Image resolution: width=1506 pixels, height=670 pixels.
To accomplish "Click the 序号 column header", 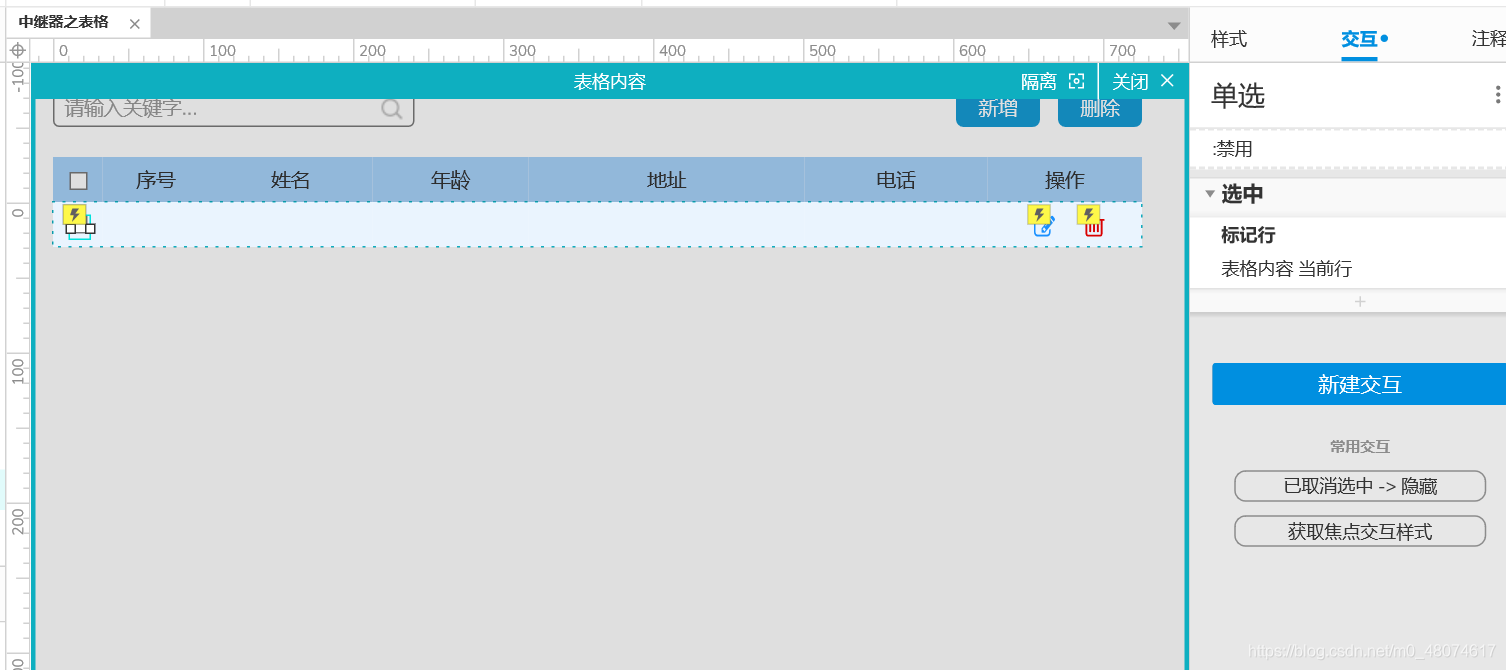I will click(156, 180).
